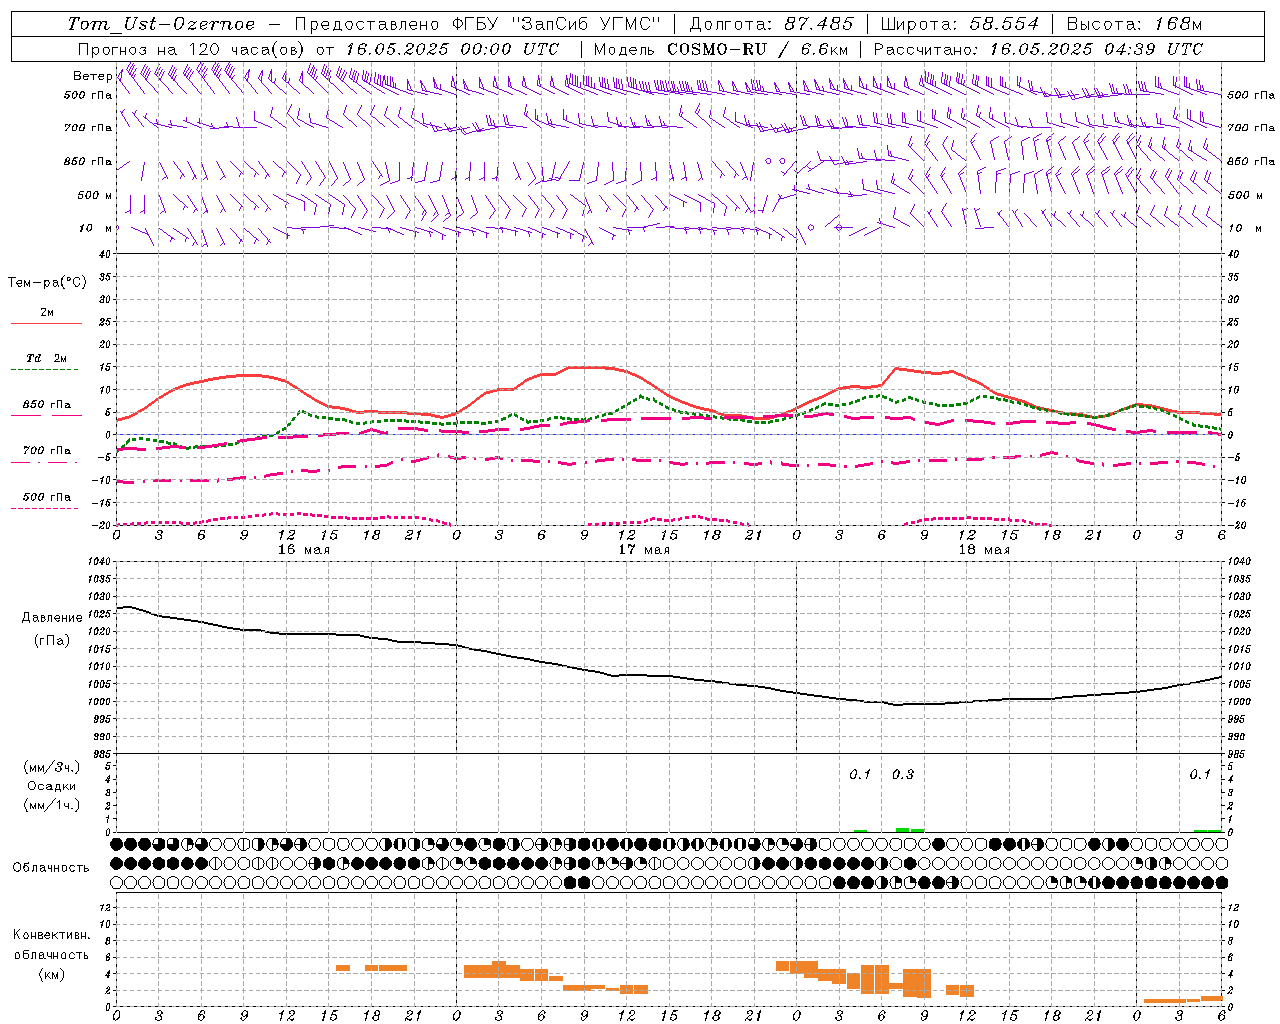Click the 'Td 2м' dew point legend entry
Screen dimensions: 1280x1024
47,358
